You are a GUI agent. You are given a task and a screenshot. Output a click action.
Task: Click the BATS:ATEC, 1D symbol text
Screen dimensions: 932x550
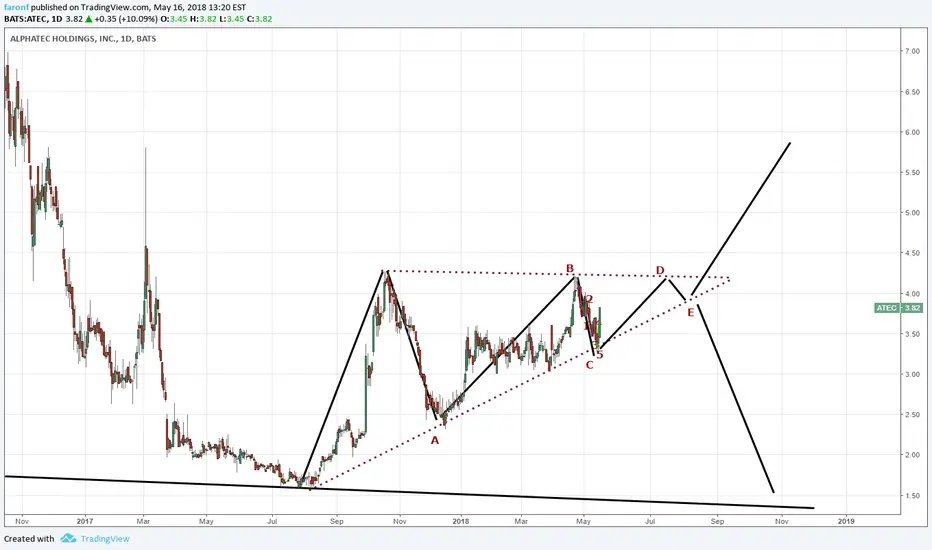click(x=33, y=19)
